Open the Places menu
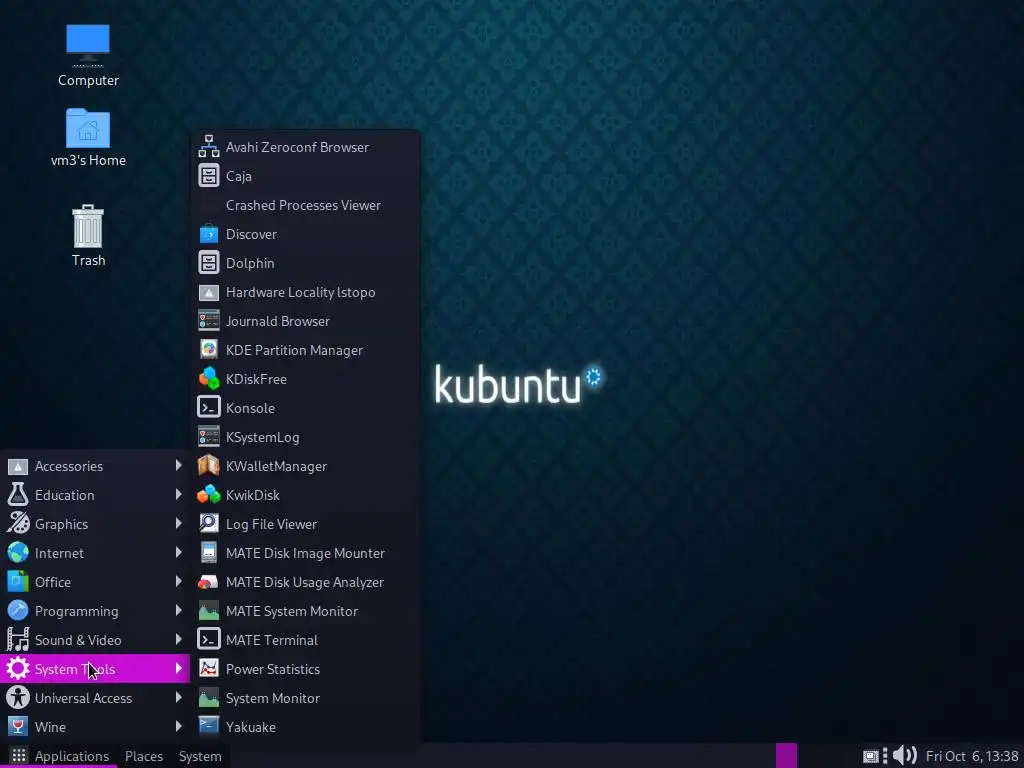Viewport: 1024px width, 768px height. point(144,756)
